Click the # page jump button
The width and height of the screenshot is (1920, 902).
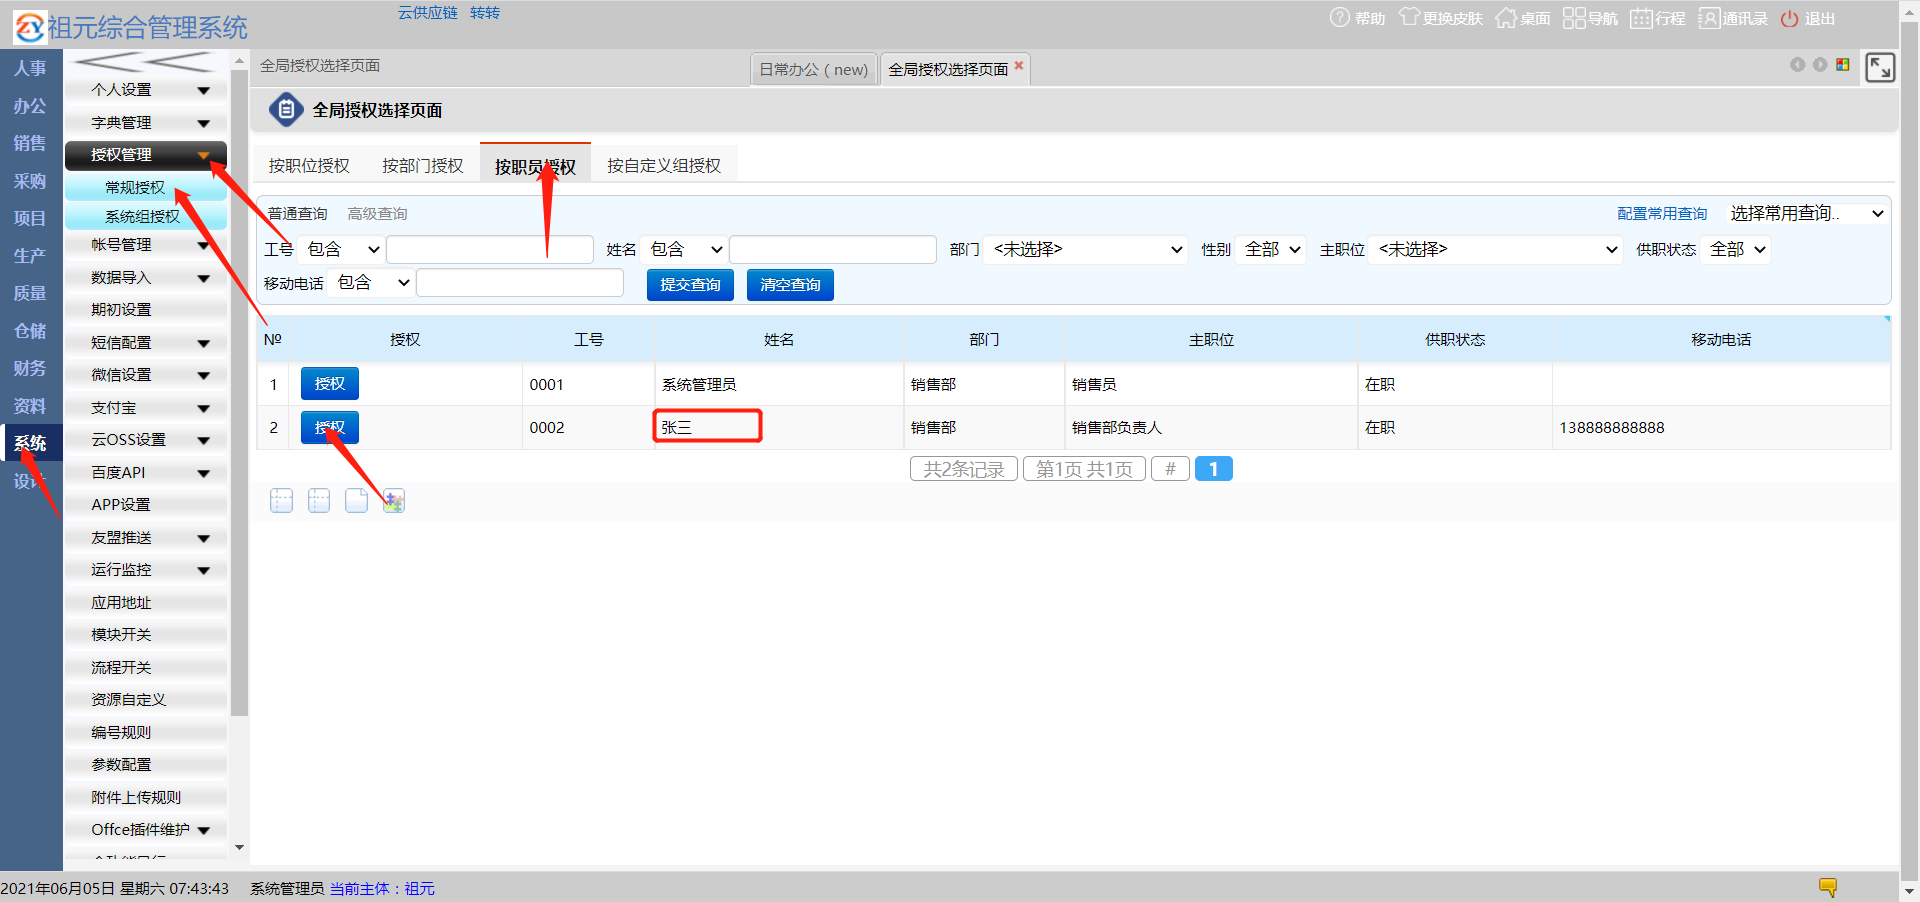pyautogui.click(x=1170, y=469)
